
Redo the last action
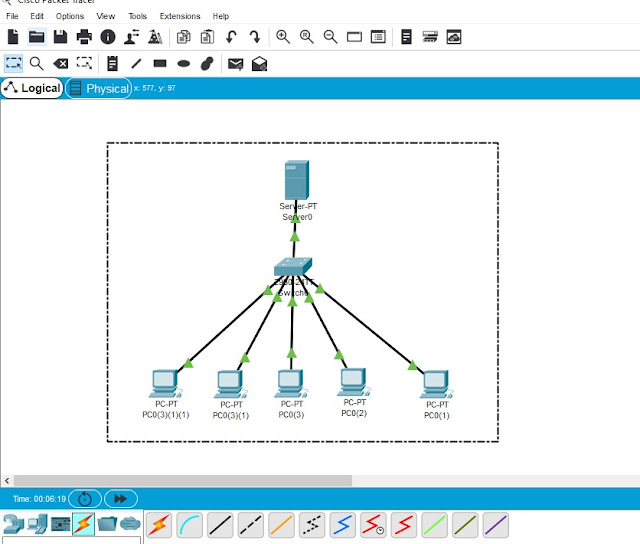[255, 37]
